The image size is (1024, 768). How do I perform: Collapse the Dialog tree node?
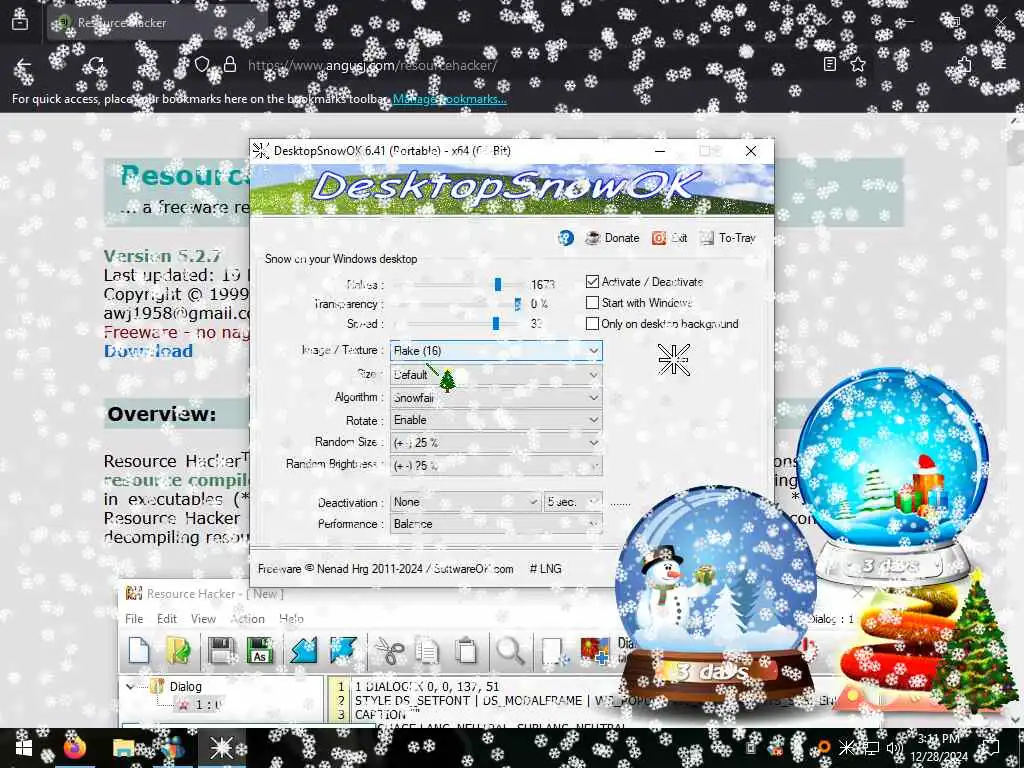point(130,686)
